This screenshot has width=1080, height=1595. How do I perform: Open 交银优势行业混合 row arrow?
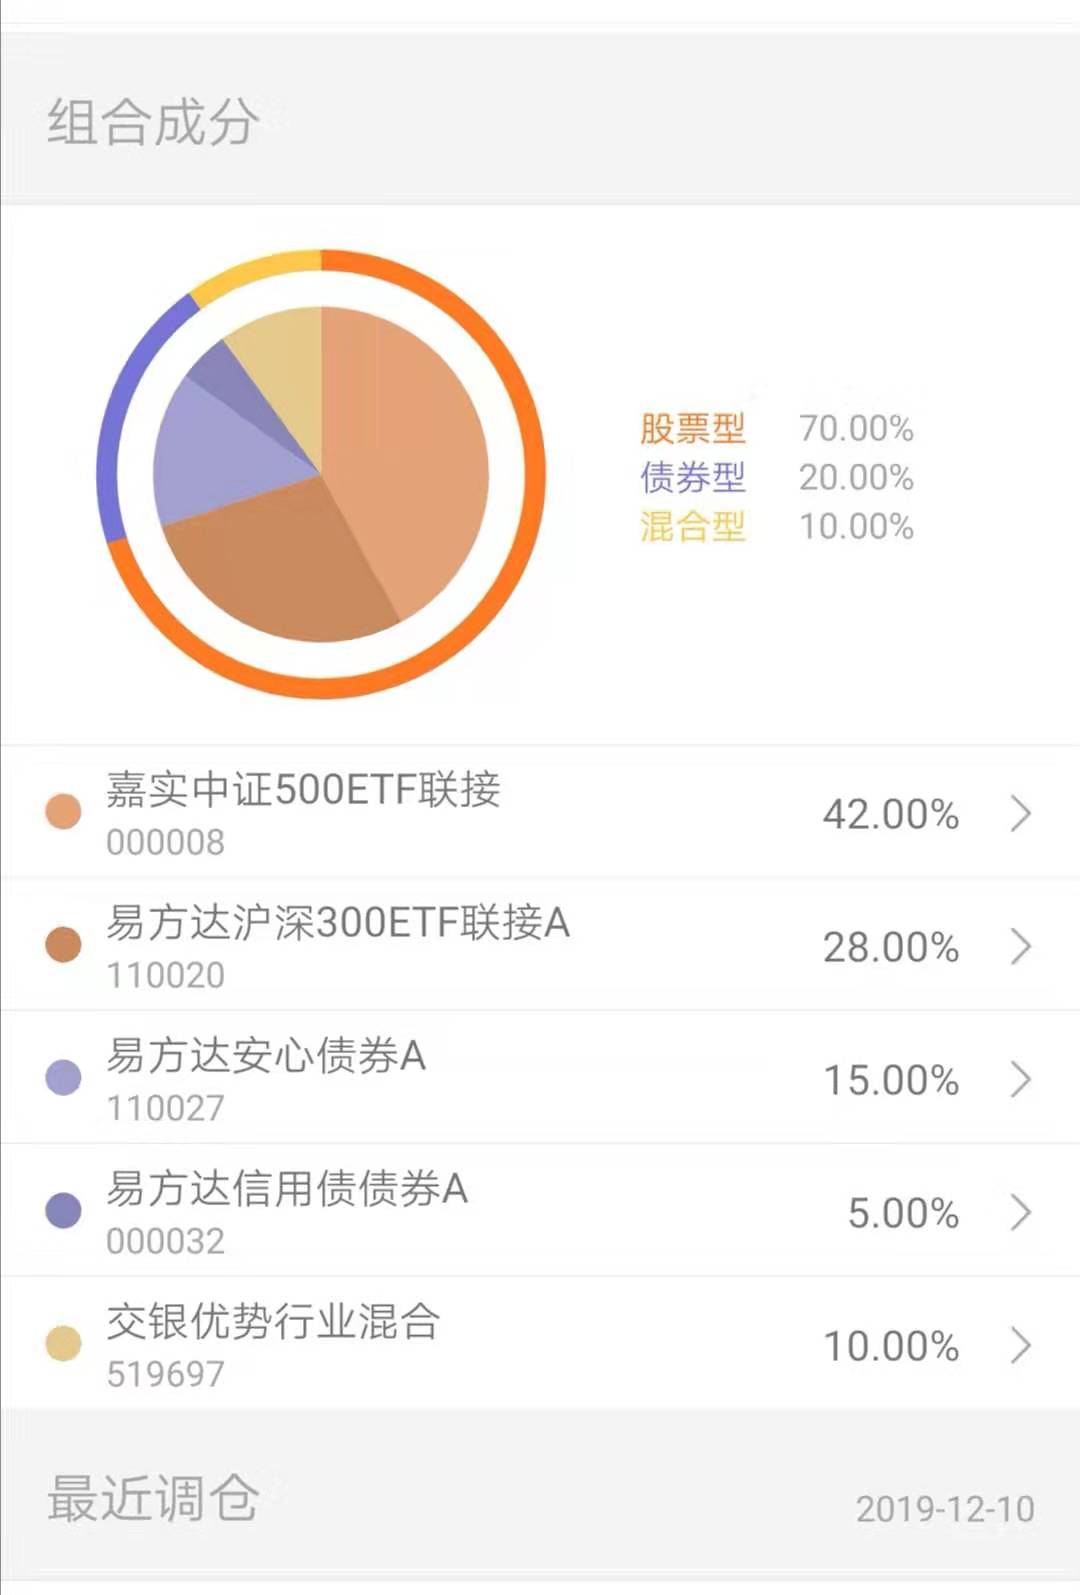tap(1020, 1345)
